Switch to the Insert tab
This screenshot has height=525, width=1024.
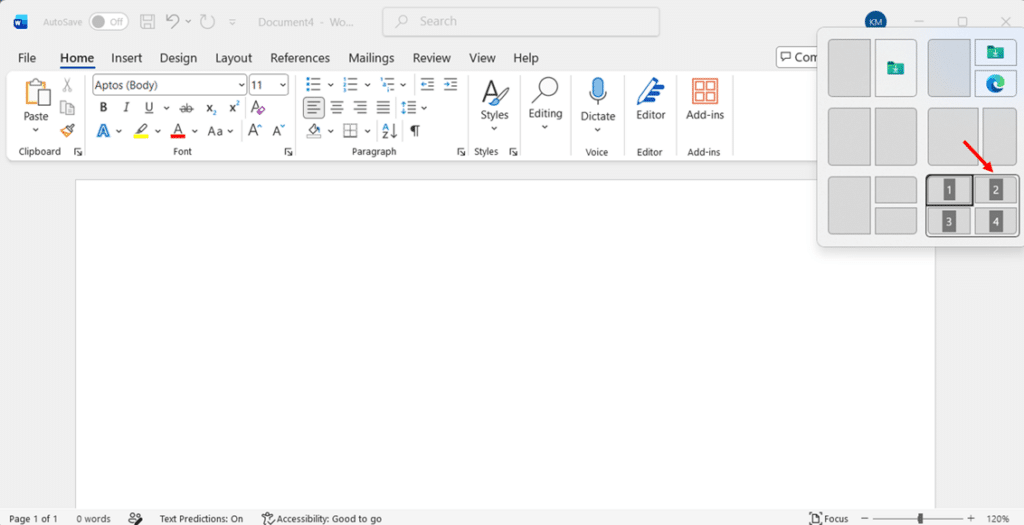[127, 58]
